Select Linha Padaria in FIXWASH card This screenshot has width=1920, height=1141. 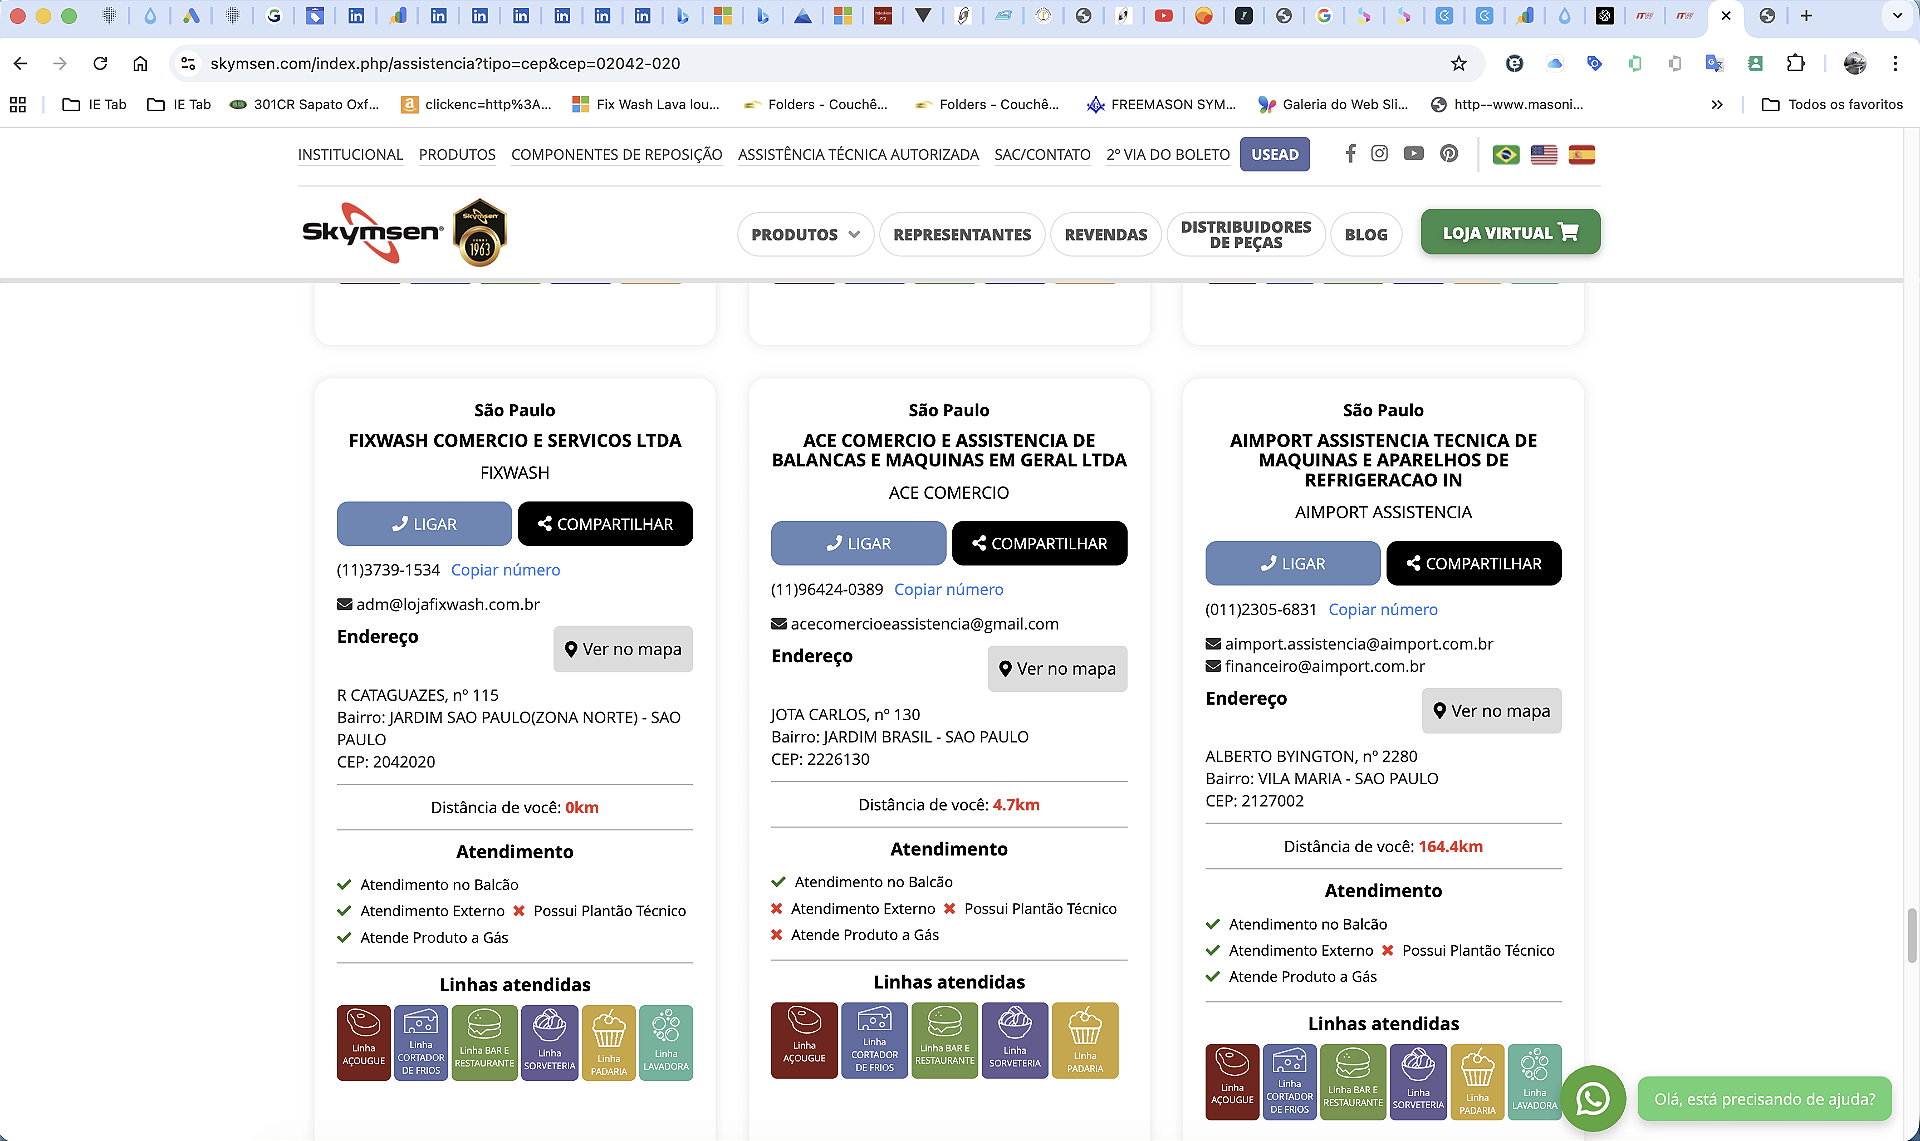pyautogui.click(x=609, y=1043)
